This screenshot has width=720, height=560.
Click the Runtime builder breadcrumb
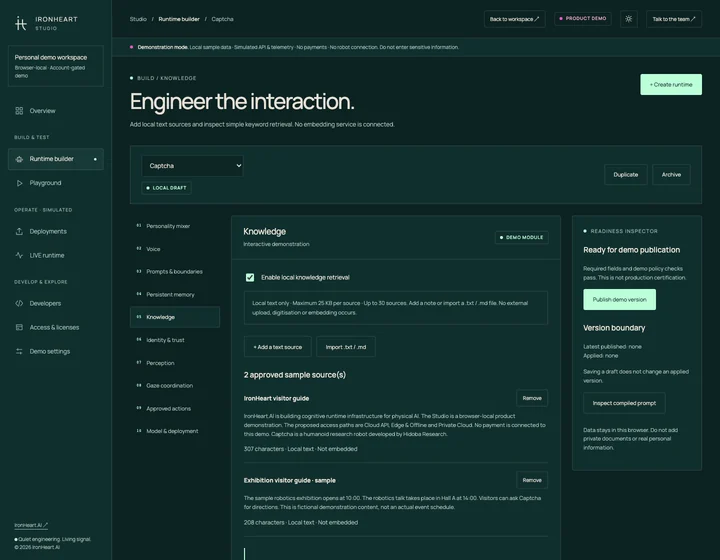pos(179,19)
